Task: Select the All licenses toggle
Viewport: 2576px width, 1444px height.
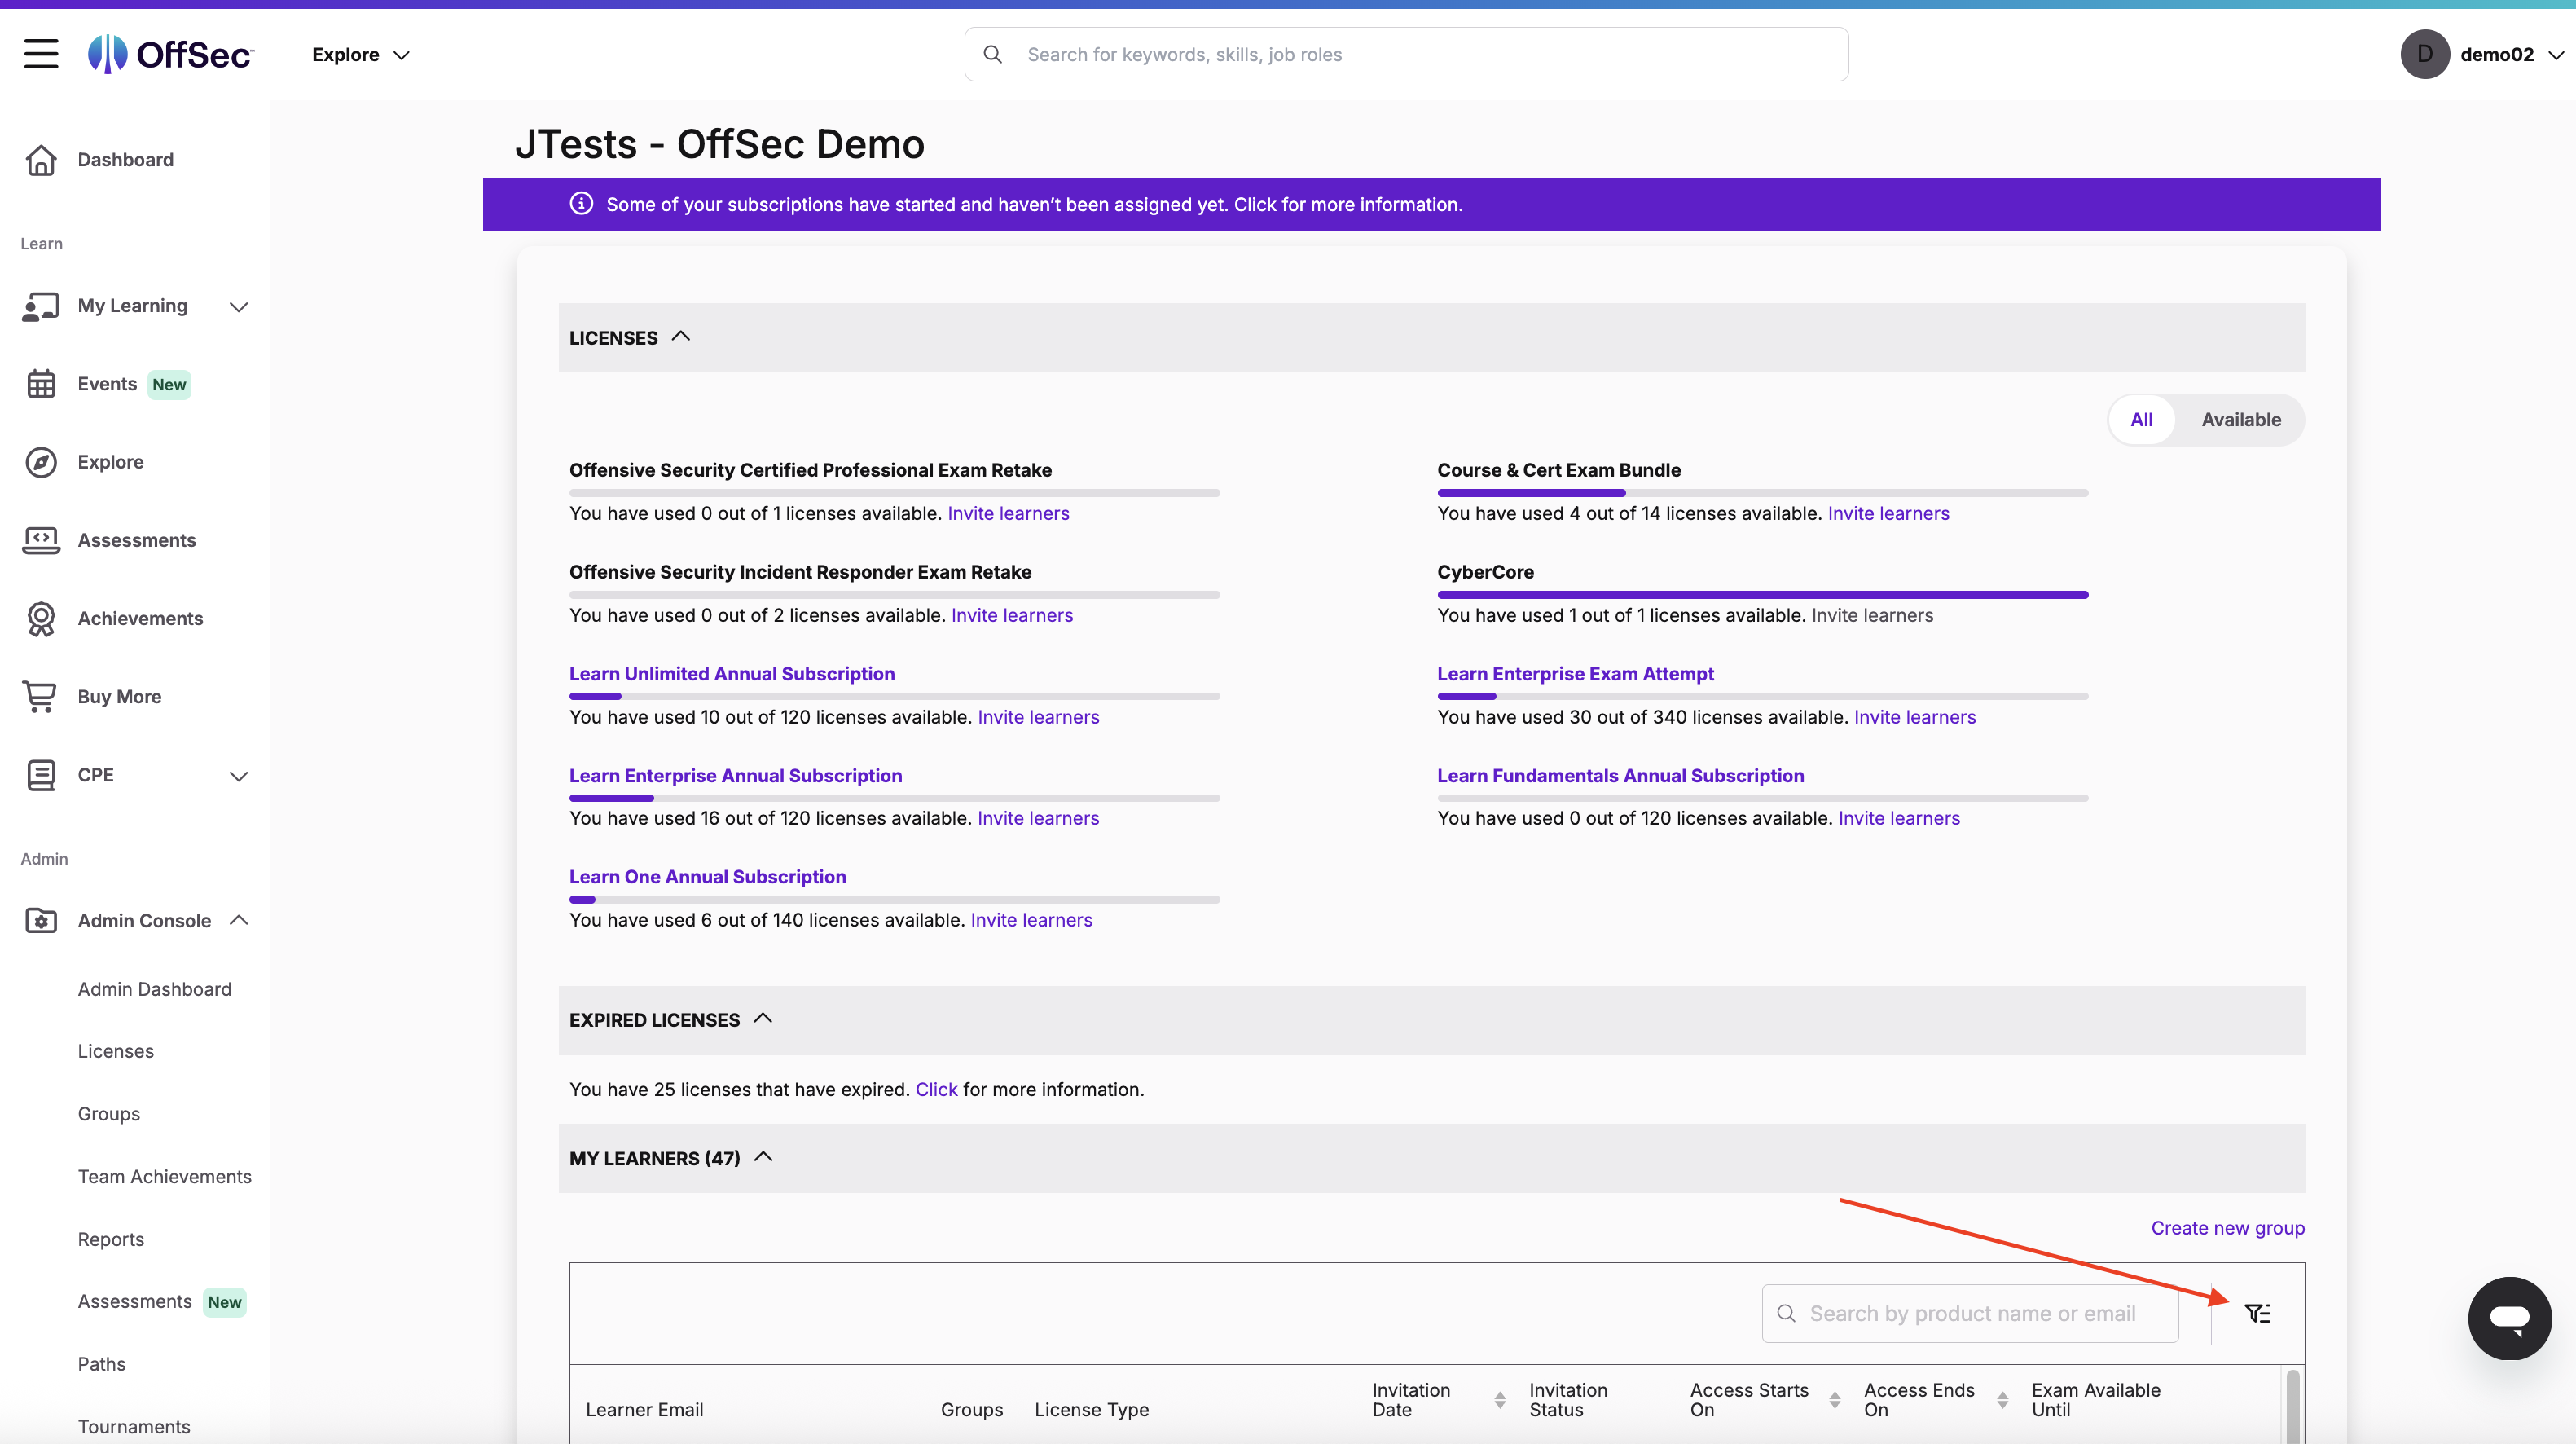Action: 2142,419
